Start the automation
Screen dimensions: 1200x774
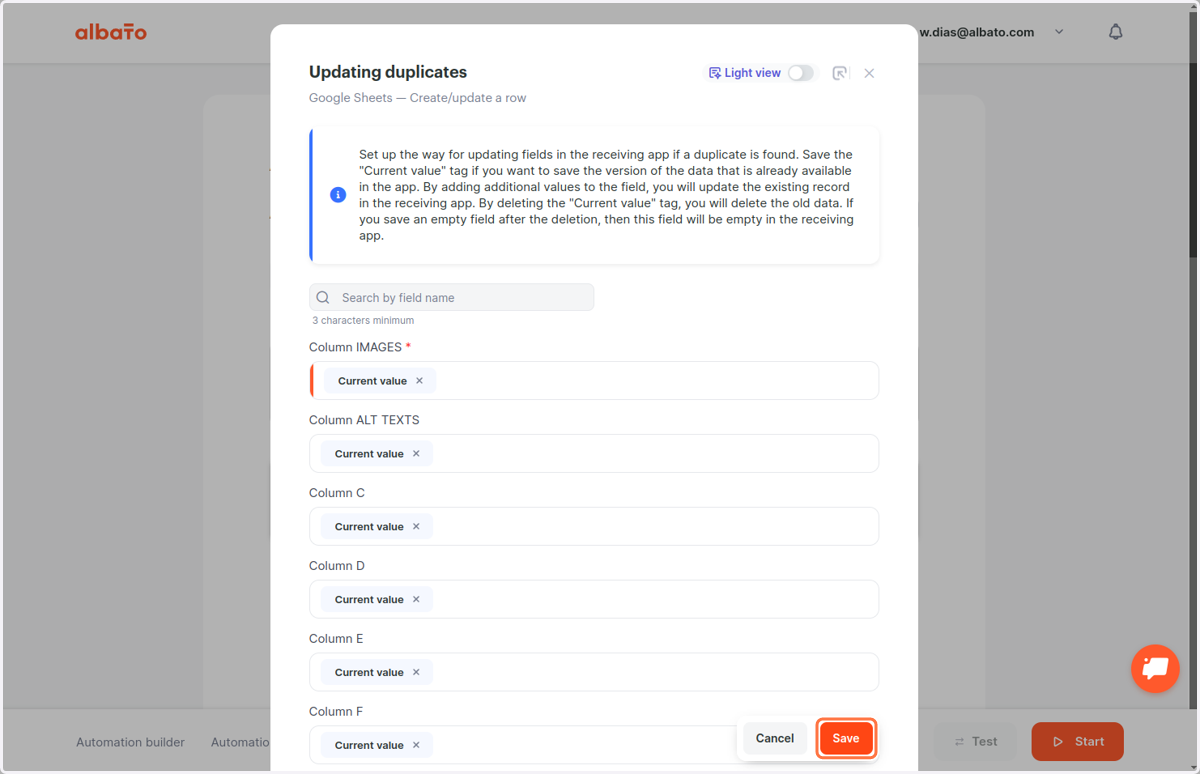coord(1077,742)
